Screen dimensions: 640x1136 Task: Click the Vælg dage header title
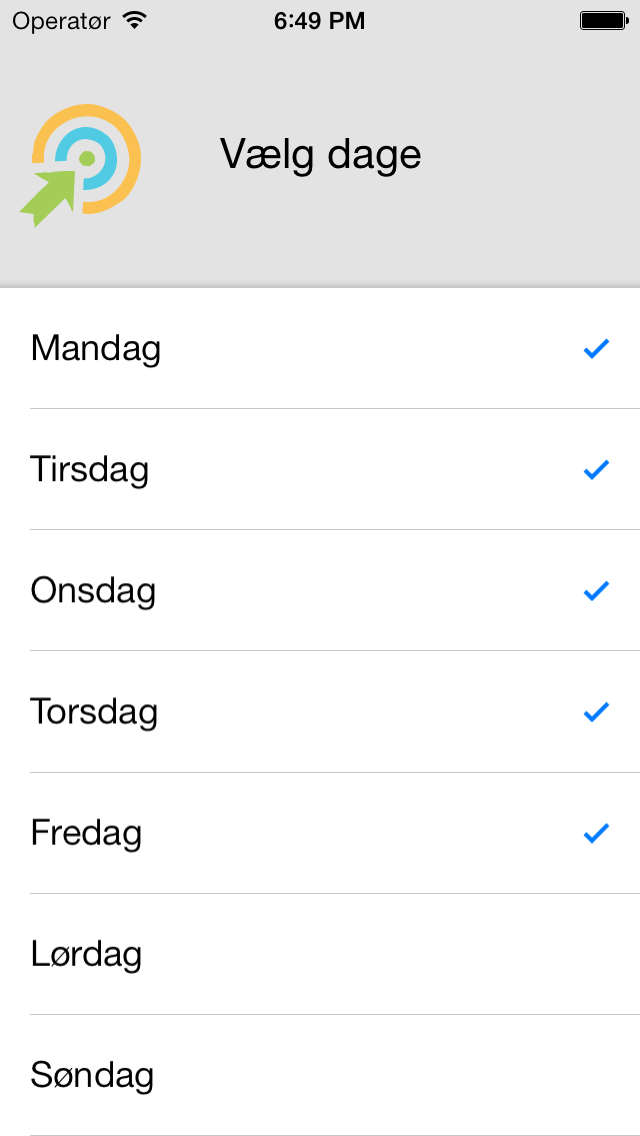click(x=320, y=156)
